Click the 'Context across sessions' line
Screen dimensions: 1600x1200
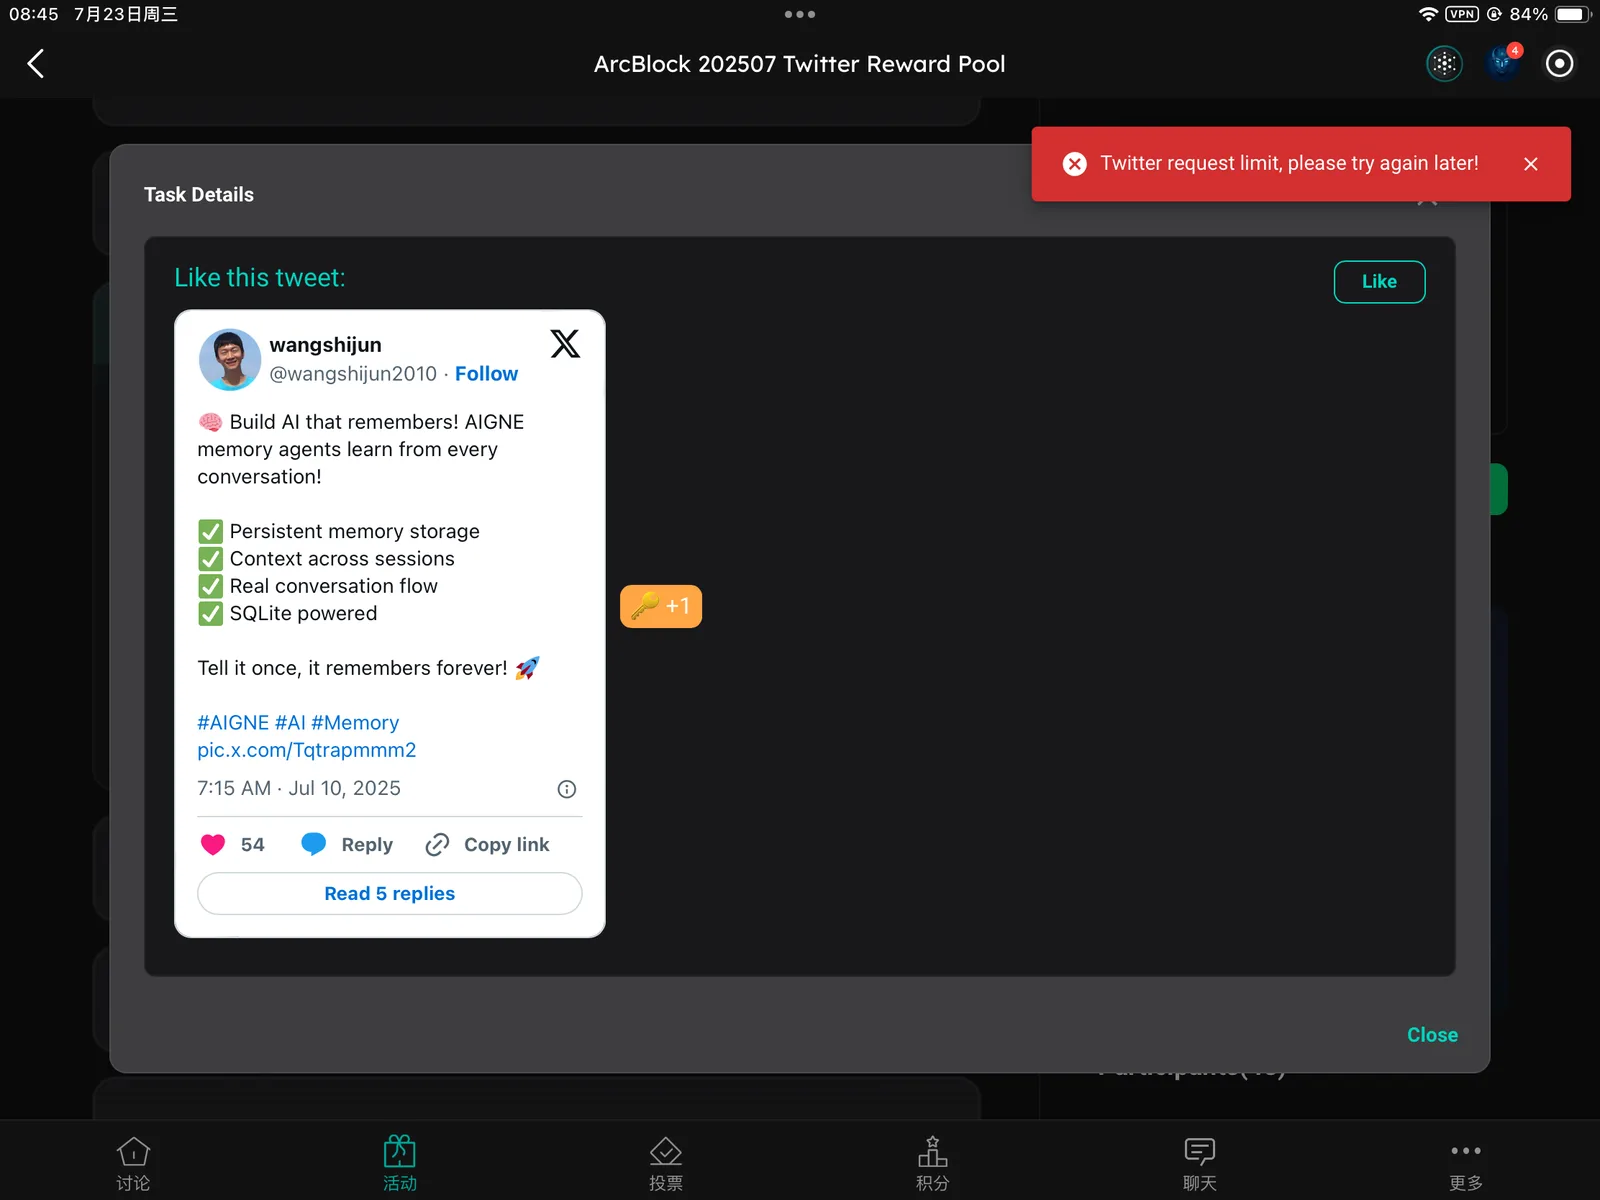click(x=342, y=558)
